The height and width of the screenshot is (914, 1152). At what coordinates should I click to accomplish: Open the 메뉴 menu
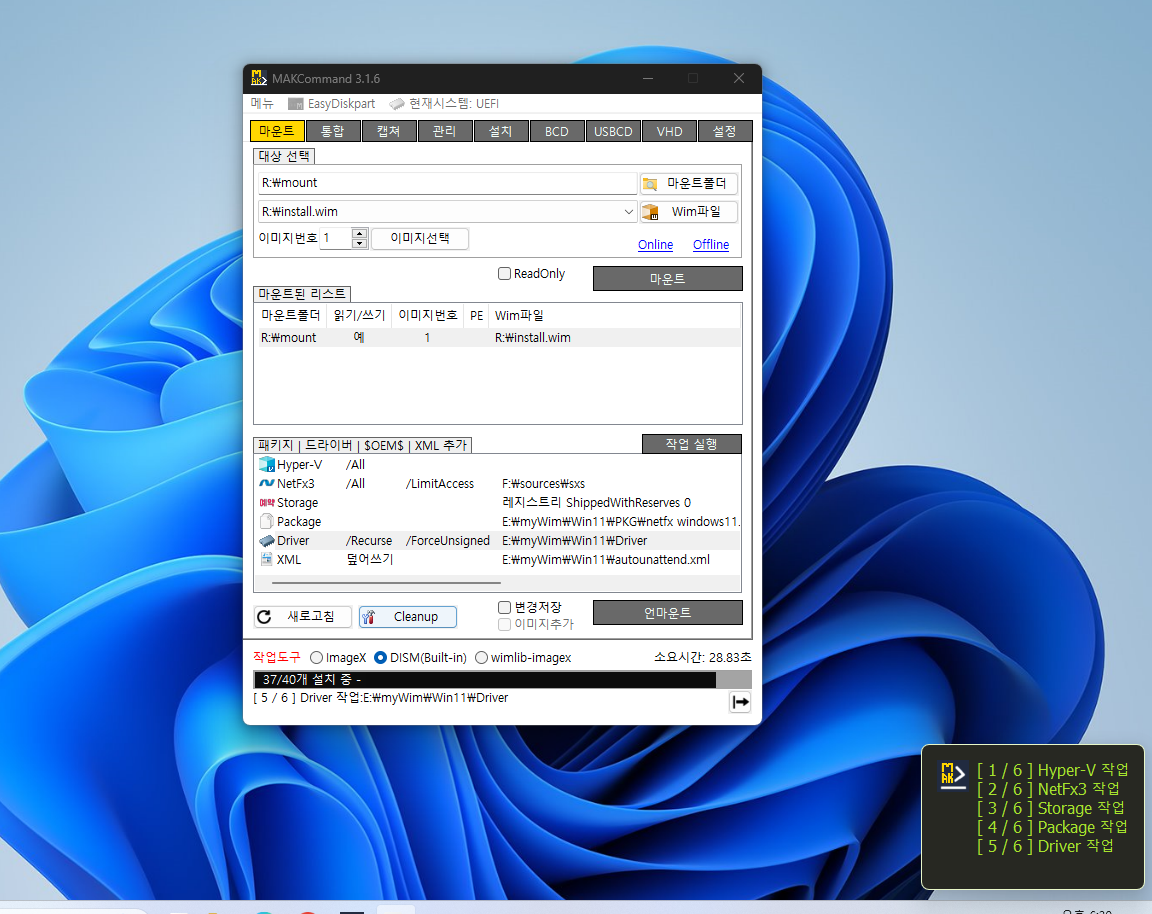click(x=262, y=104)
